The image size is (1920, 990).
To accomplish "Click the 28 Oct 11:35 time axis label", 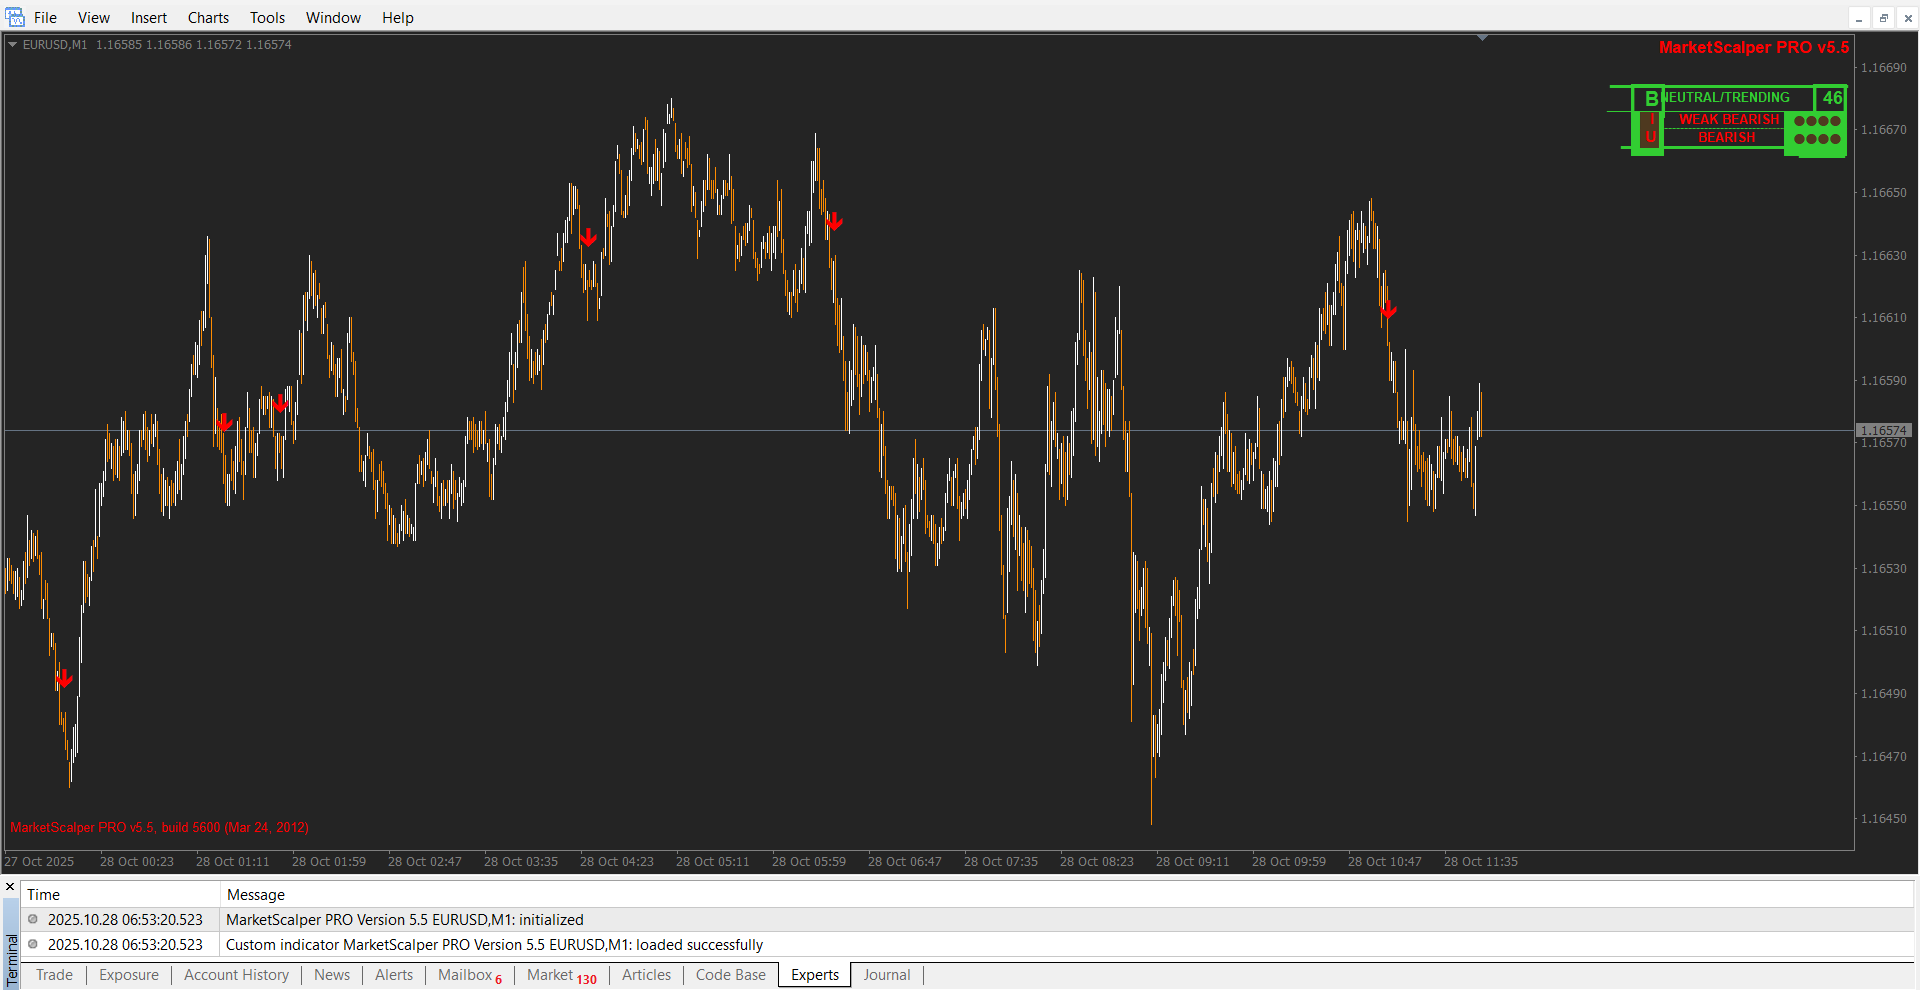I will pyautogui.click(x=1480, y=862).
